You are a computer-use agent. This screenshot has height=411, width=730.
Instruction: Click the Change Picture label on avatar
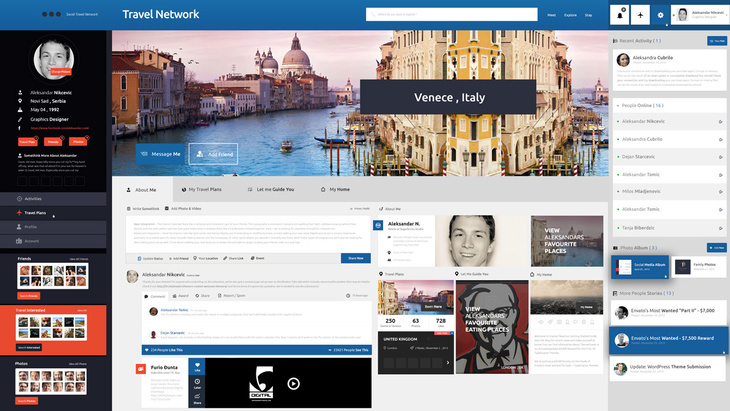pyautogui.click(x=61, y=72)
